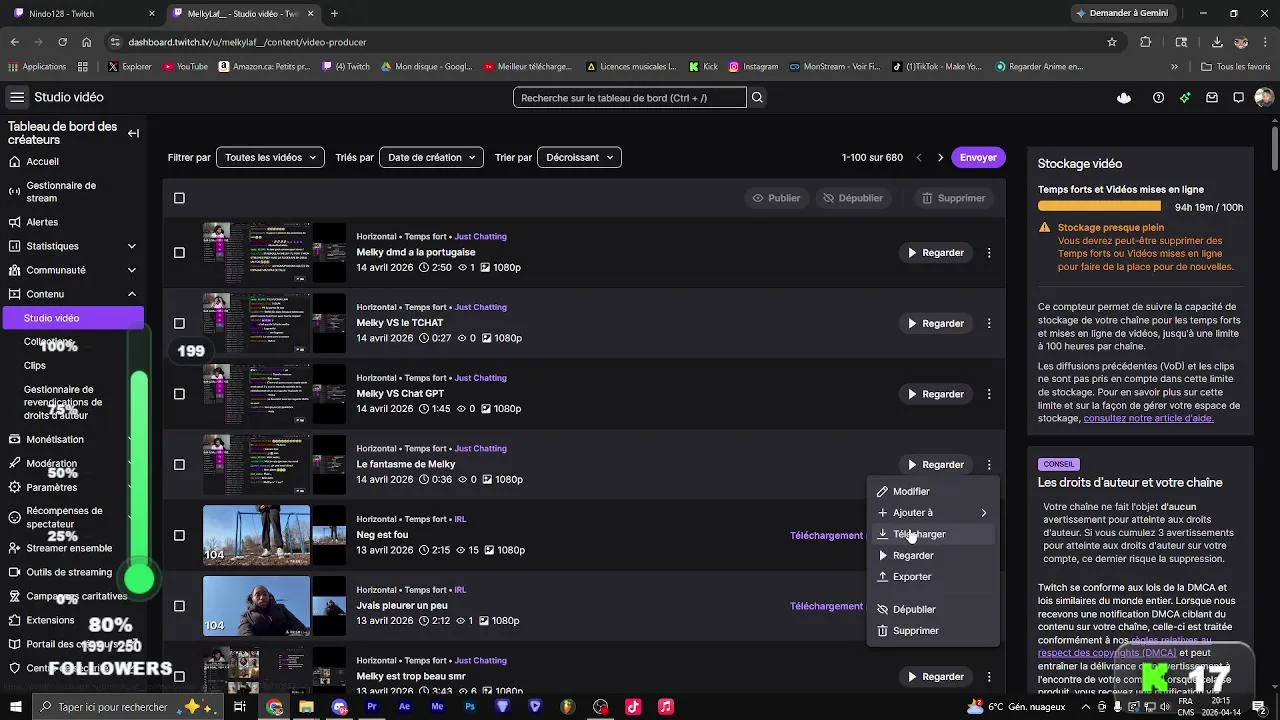This screenshot has height=720, width=1280.
Task: Open the consultez notre article d'aide link
Action: (x=1148, y=418)
